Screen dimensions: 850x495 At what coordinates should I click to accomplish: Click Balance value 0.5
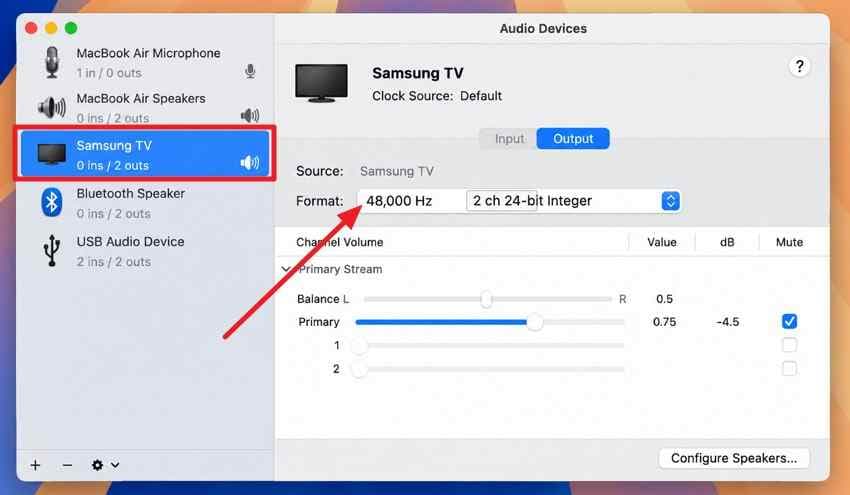coord(664,299)
